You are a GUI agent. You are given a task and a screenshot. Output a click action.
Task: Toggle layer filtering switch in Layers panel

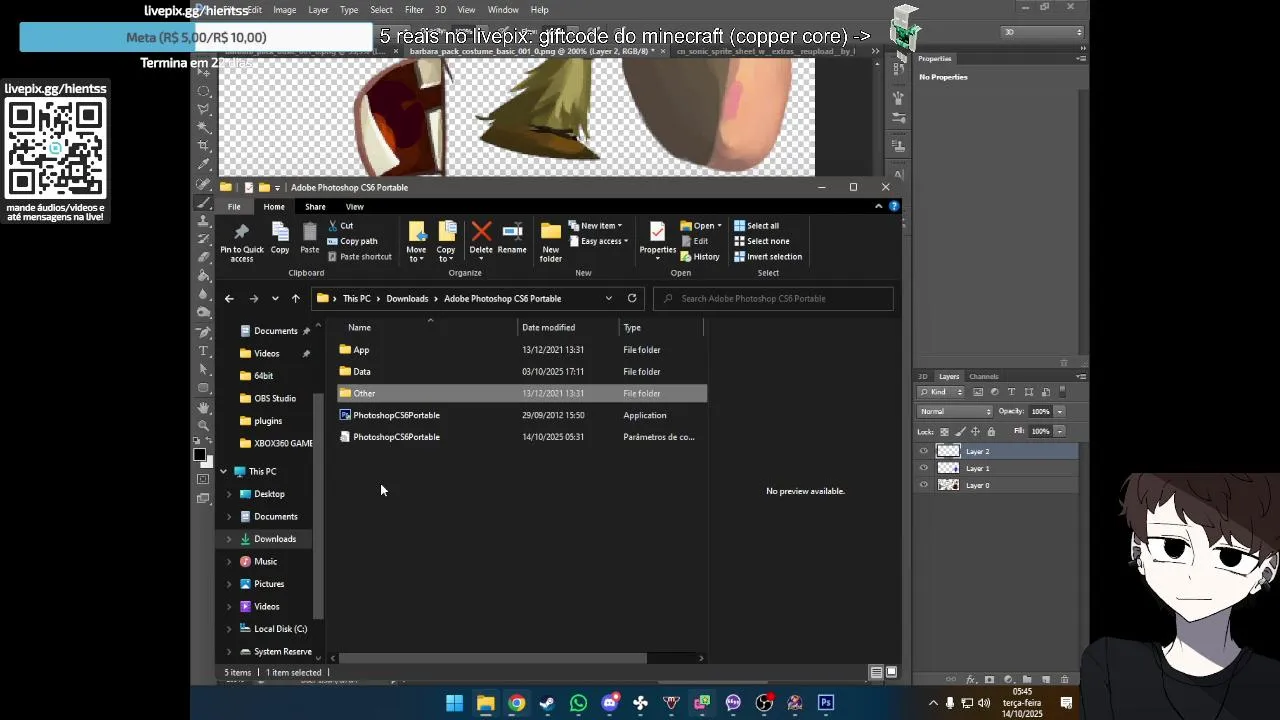[x=1062, y=392]
